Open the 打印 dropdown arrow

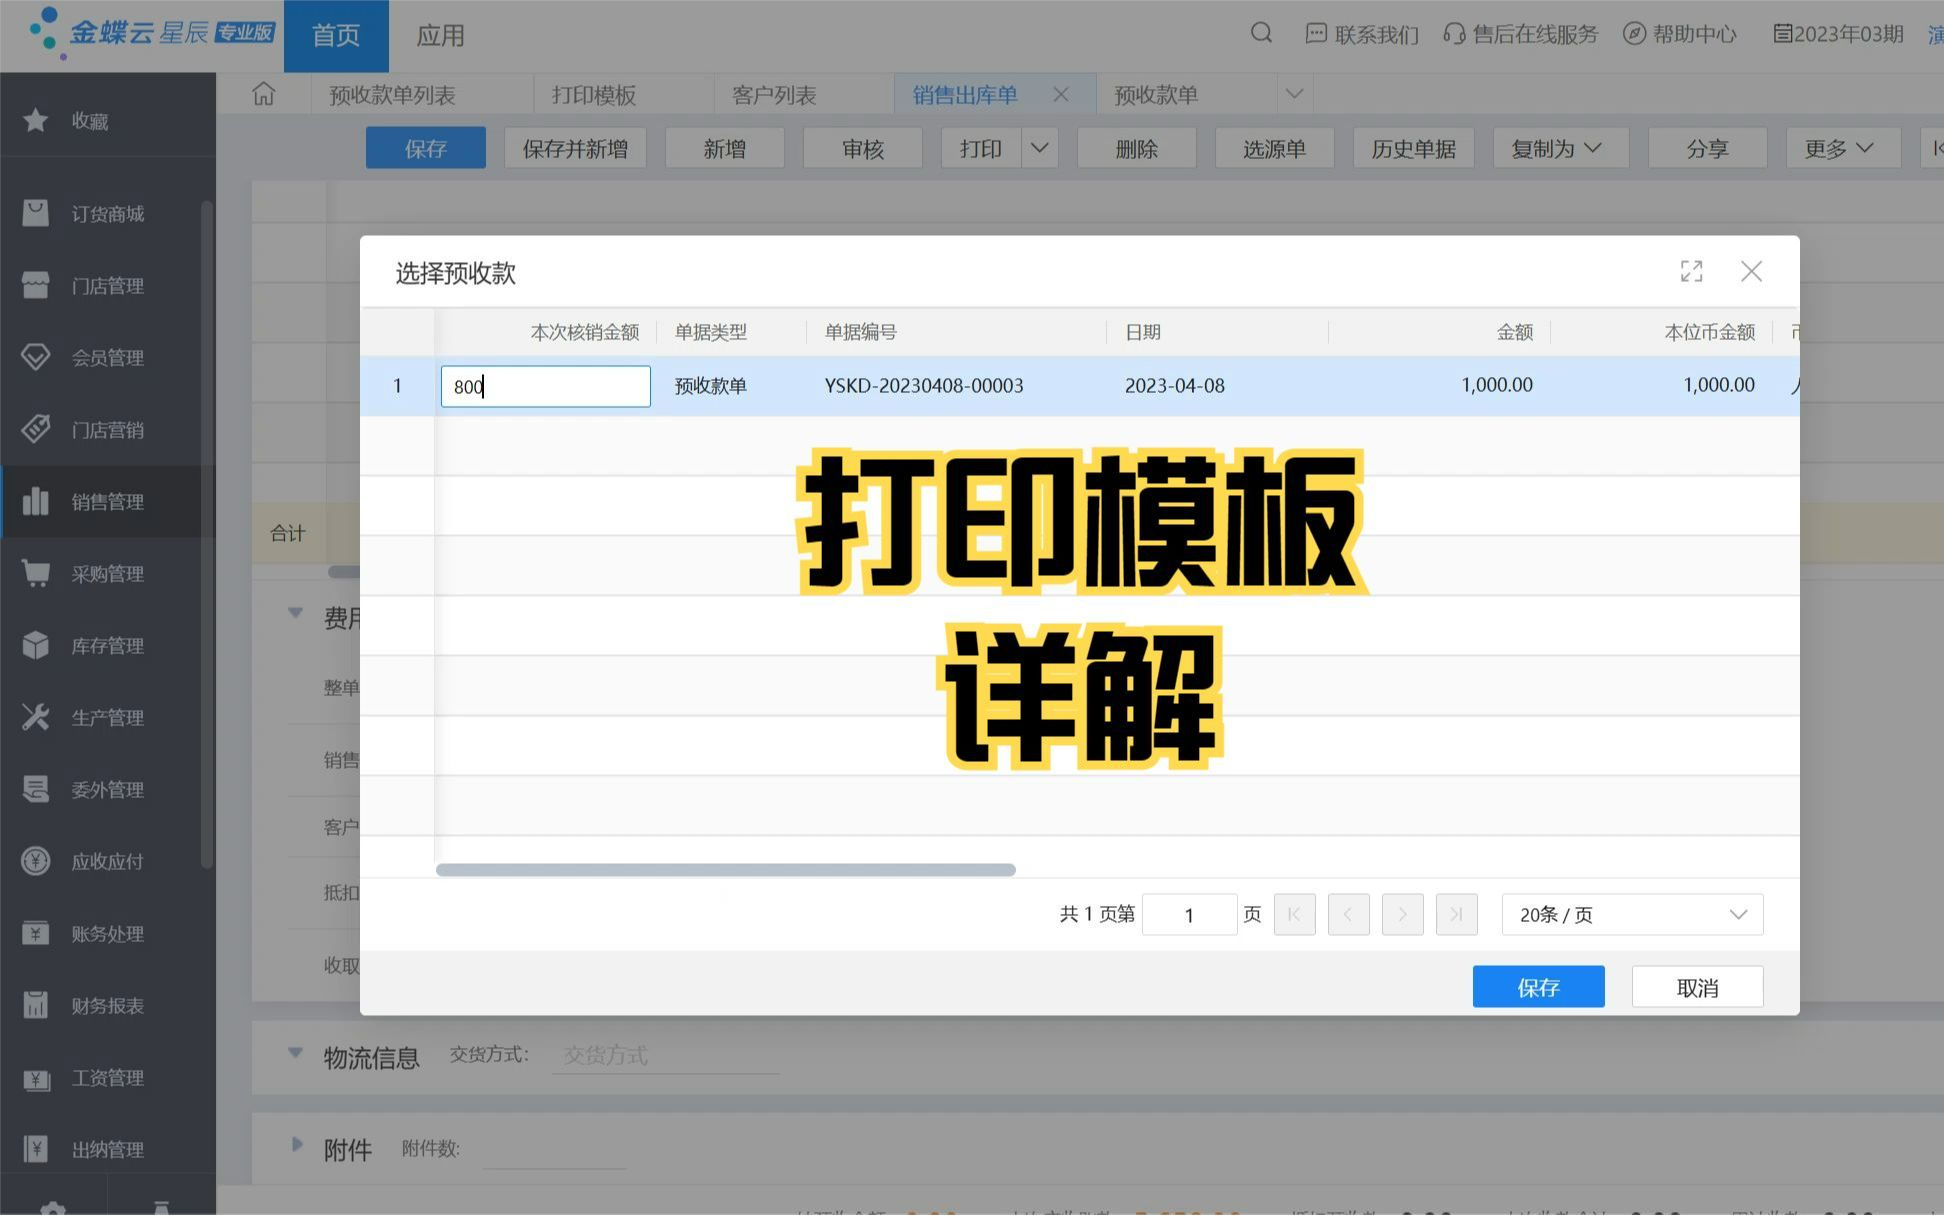point(1040,148)
